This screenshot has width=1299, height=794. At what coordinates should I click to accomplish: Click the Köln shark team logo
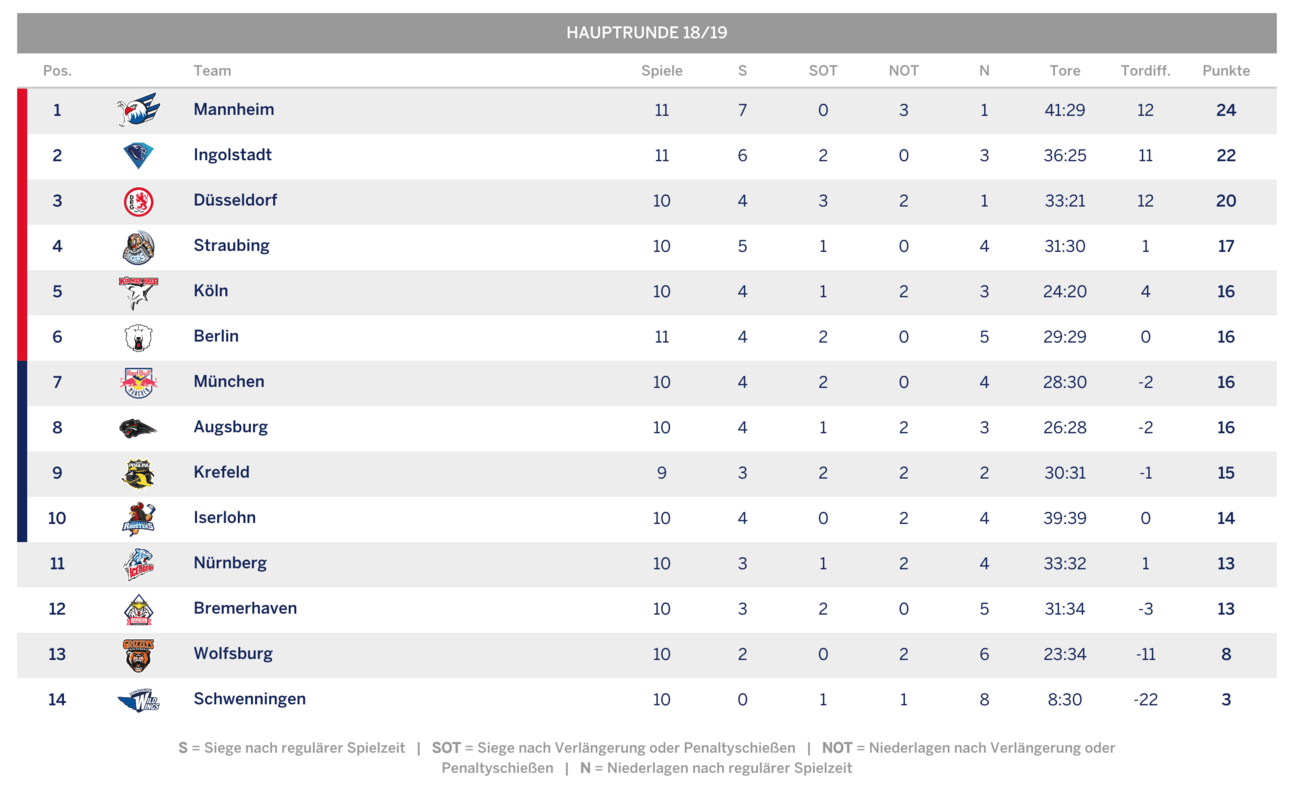138,292
